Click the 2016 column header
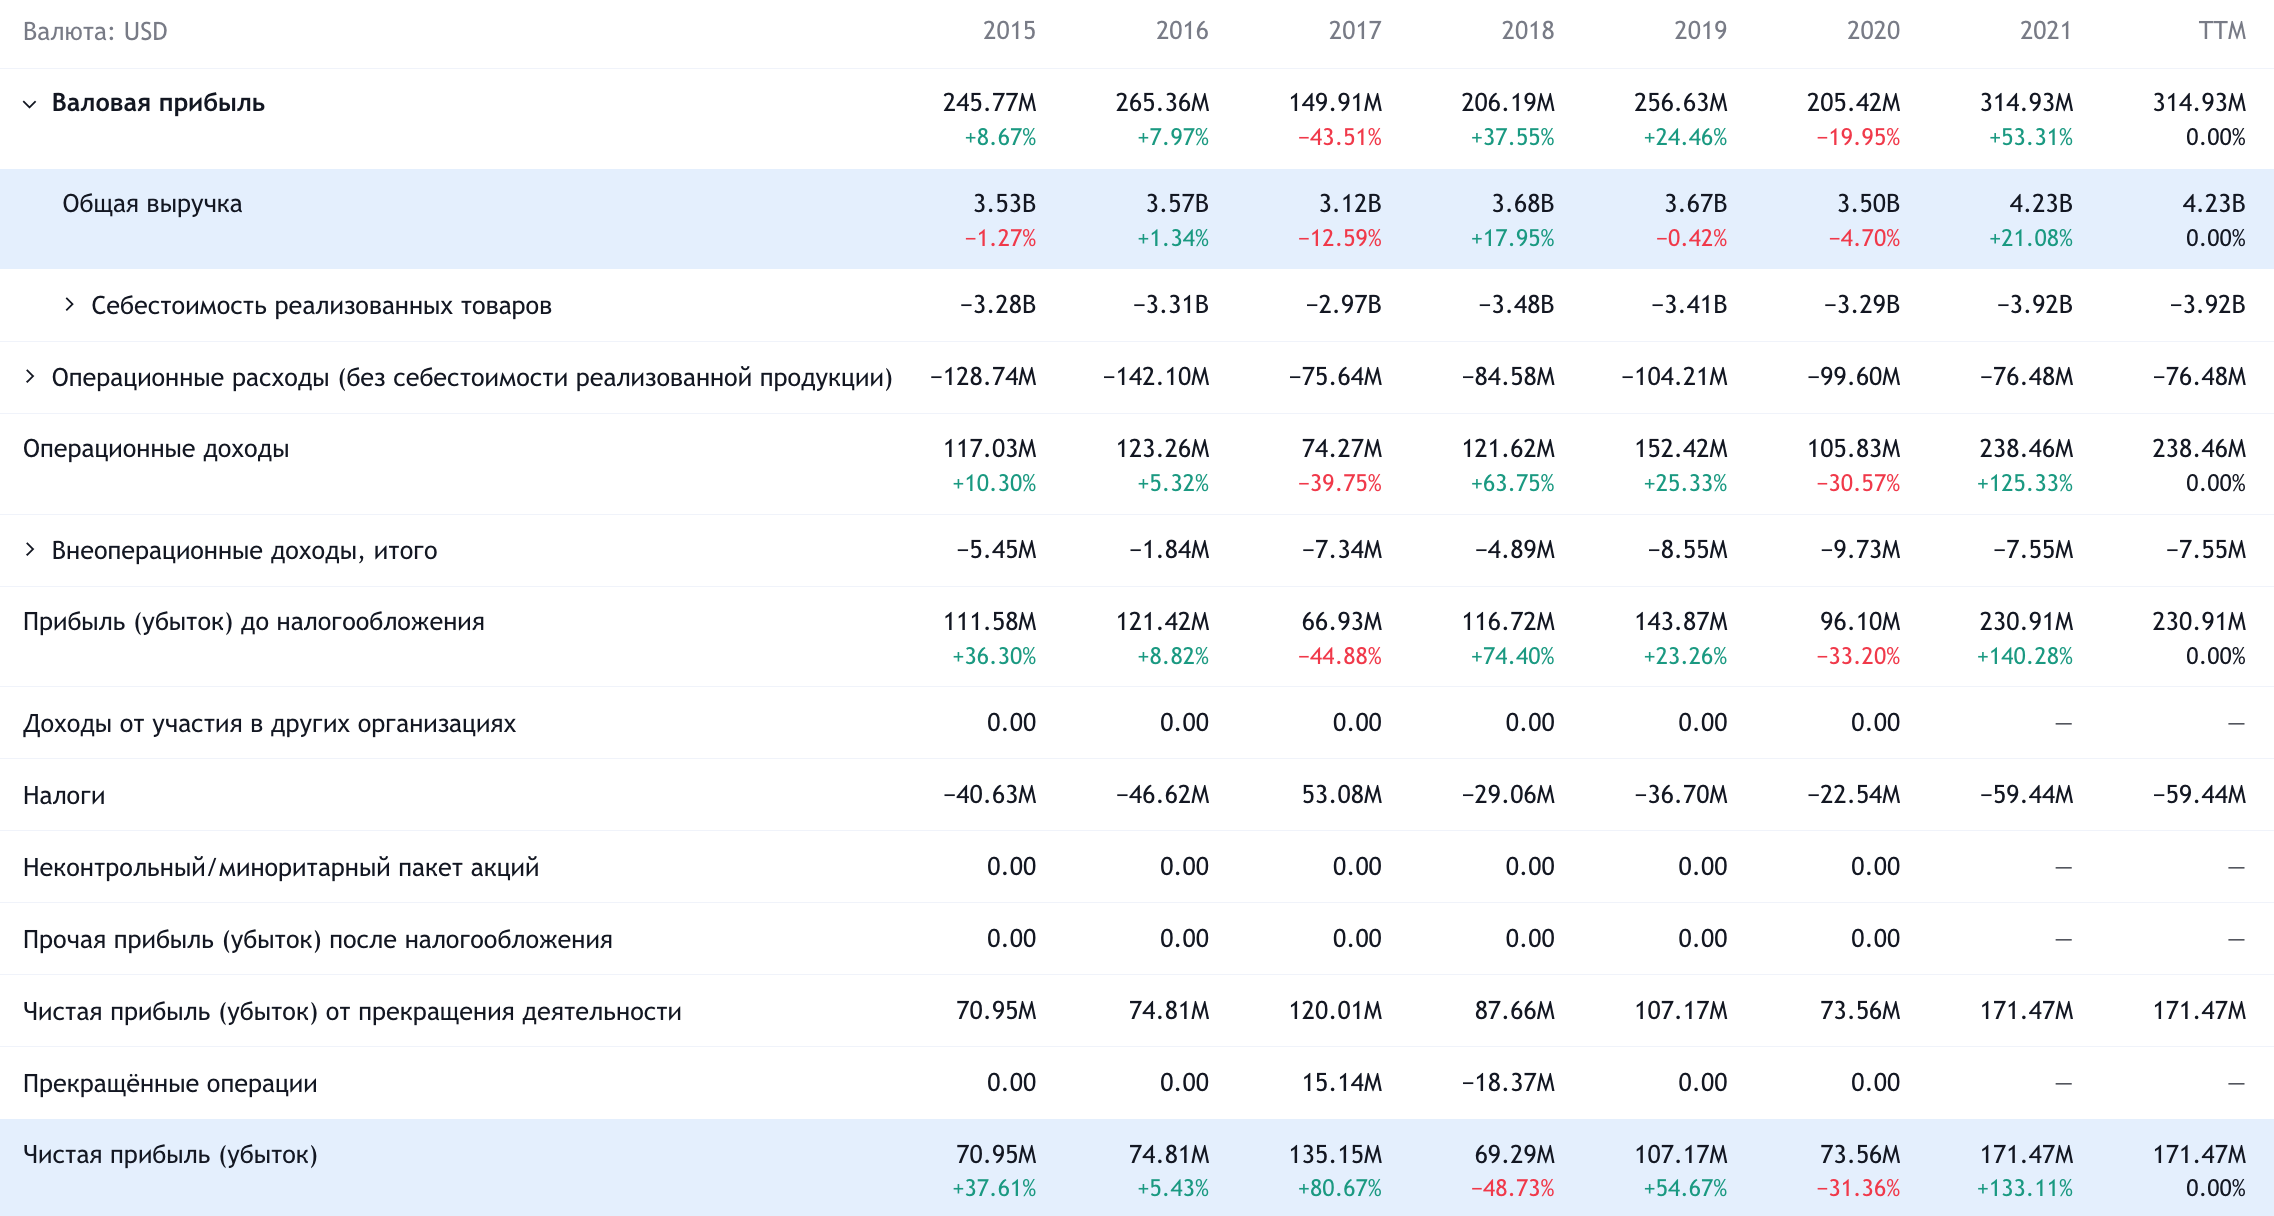This screenshot has width=2274, height=1216. (1182, 31)
